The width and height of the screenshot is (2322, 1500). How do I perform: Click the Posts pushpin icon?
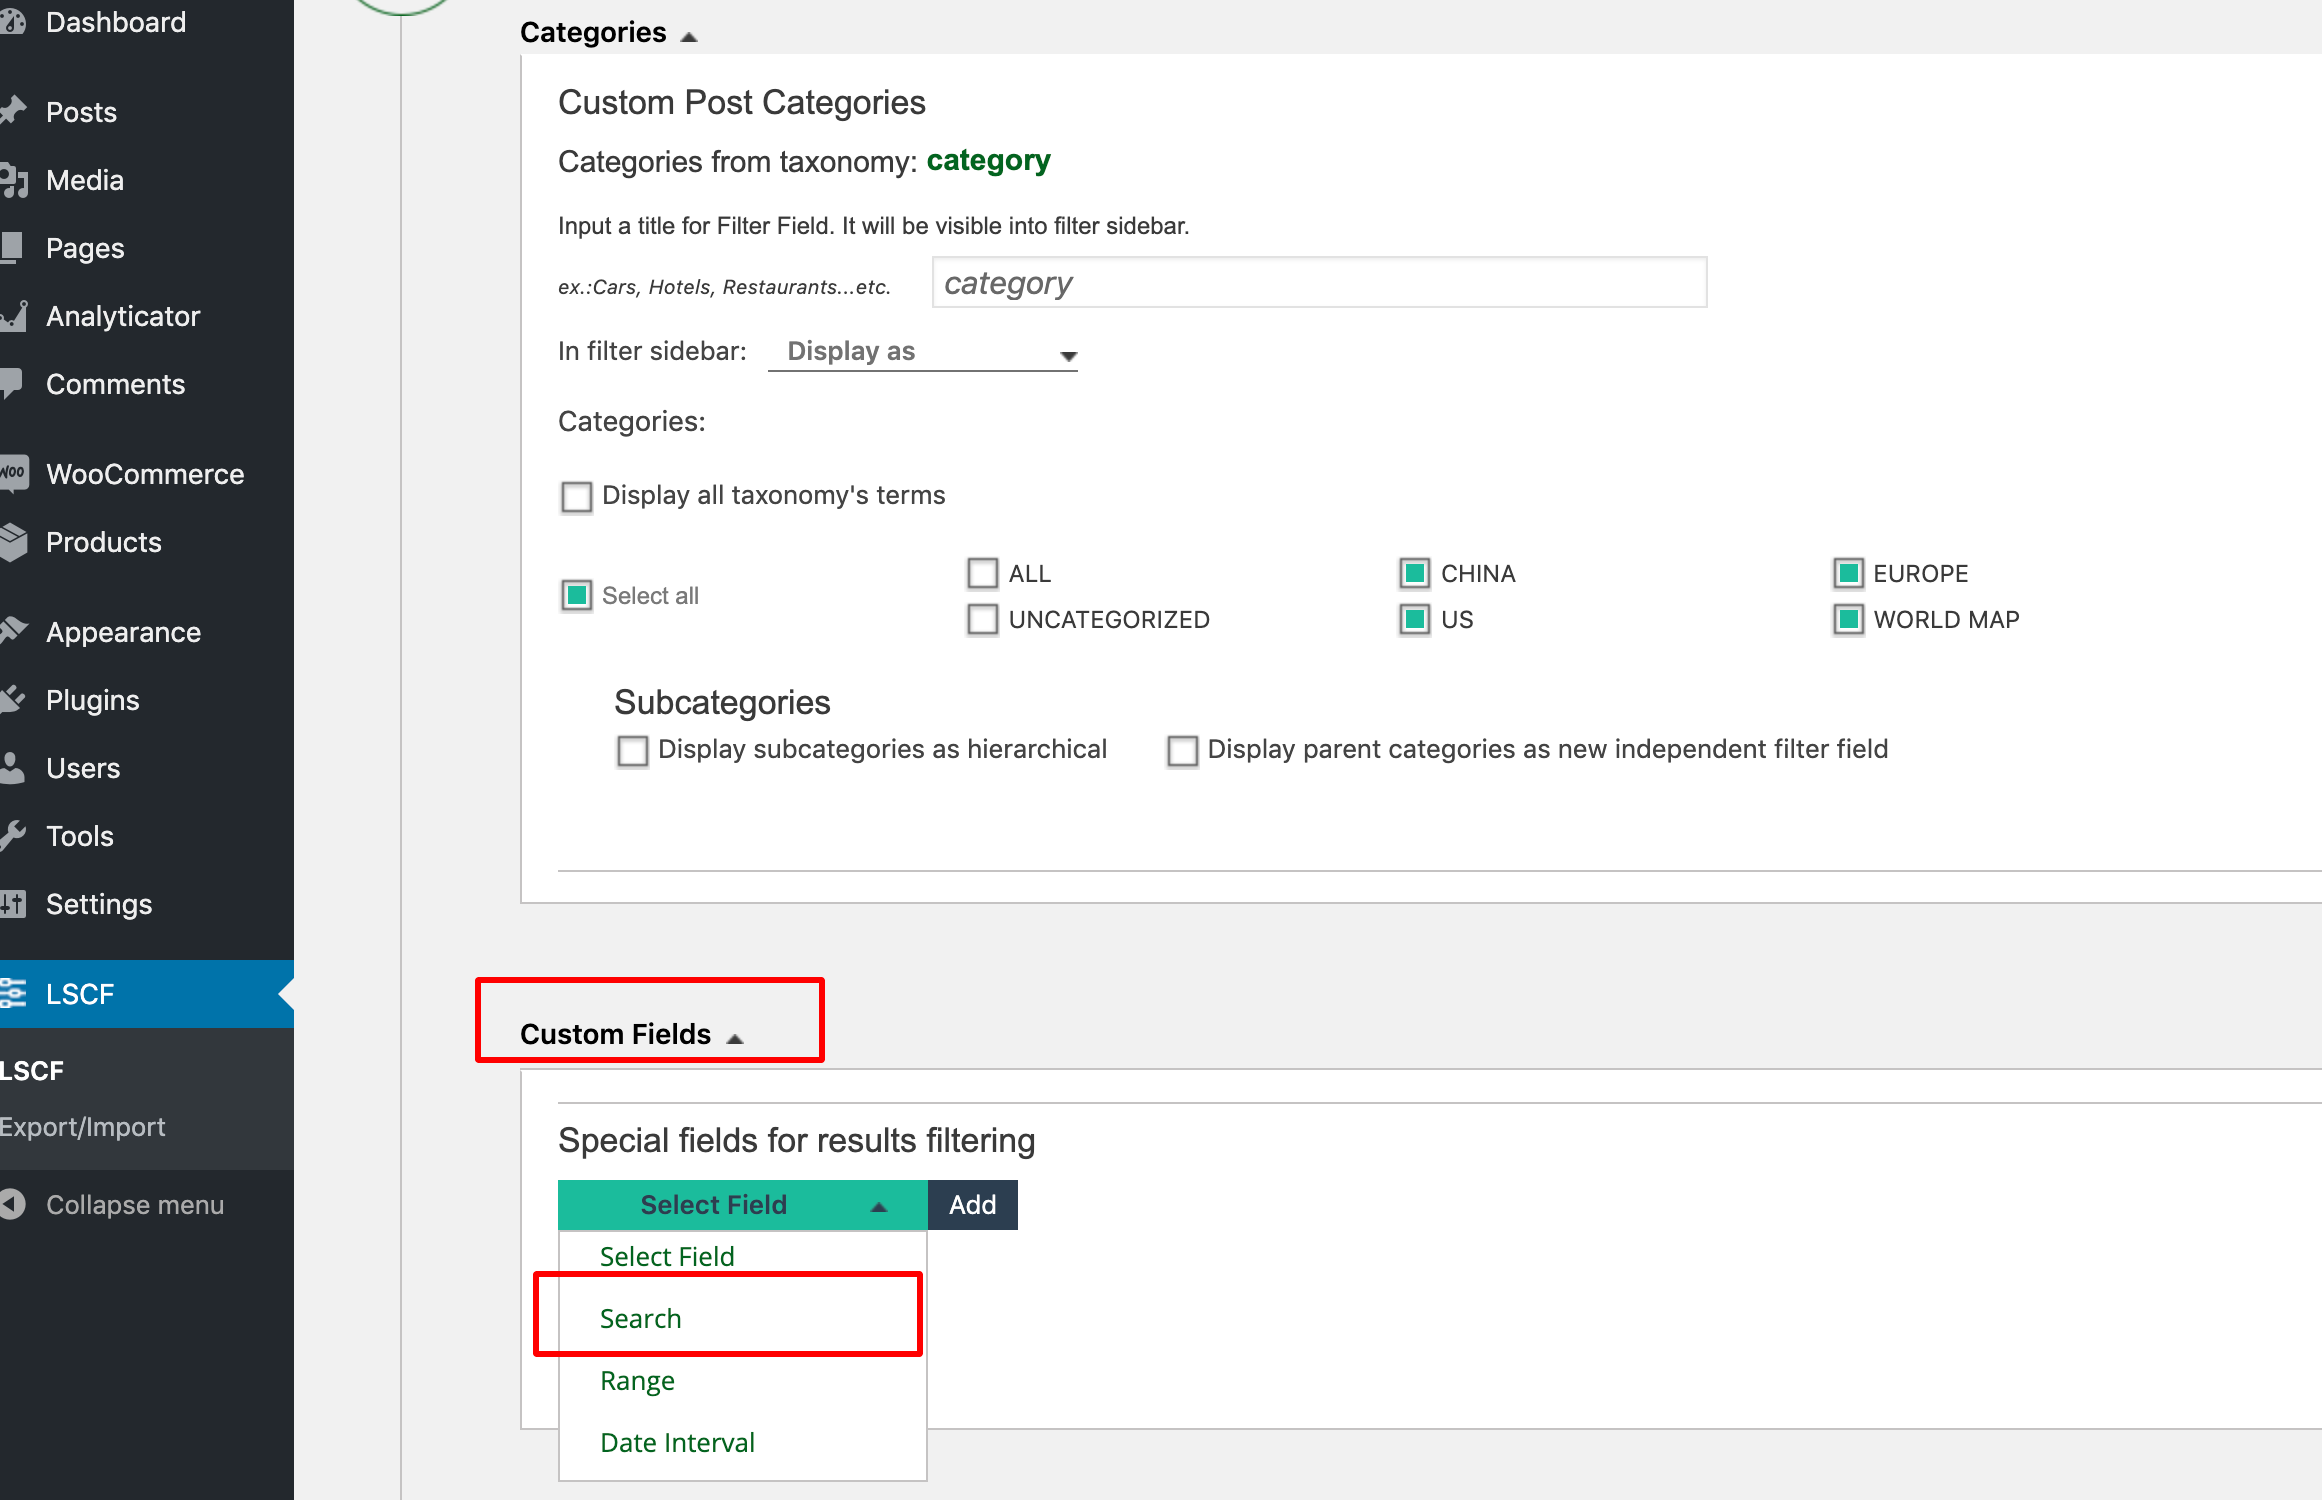pyautogui.click(x=12, y=111)
